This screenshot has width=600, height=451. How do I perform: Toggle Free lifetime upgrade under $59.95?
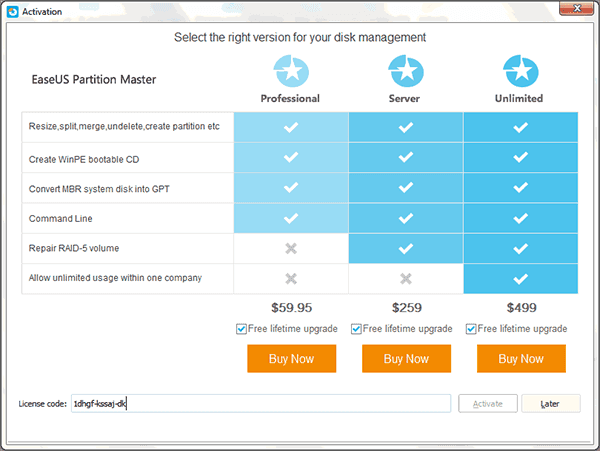coord(242,329)
